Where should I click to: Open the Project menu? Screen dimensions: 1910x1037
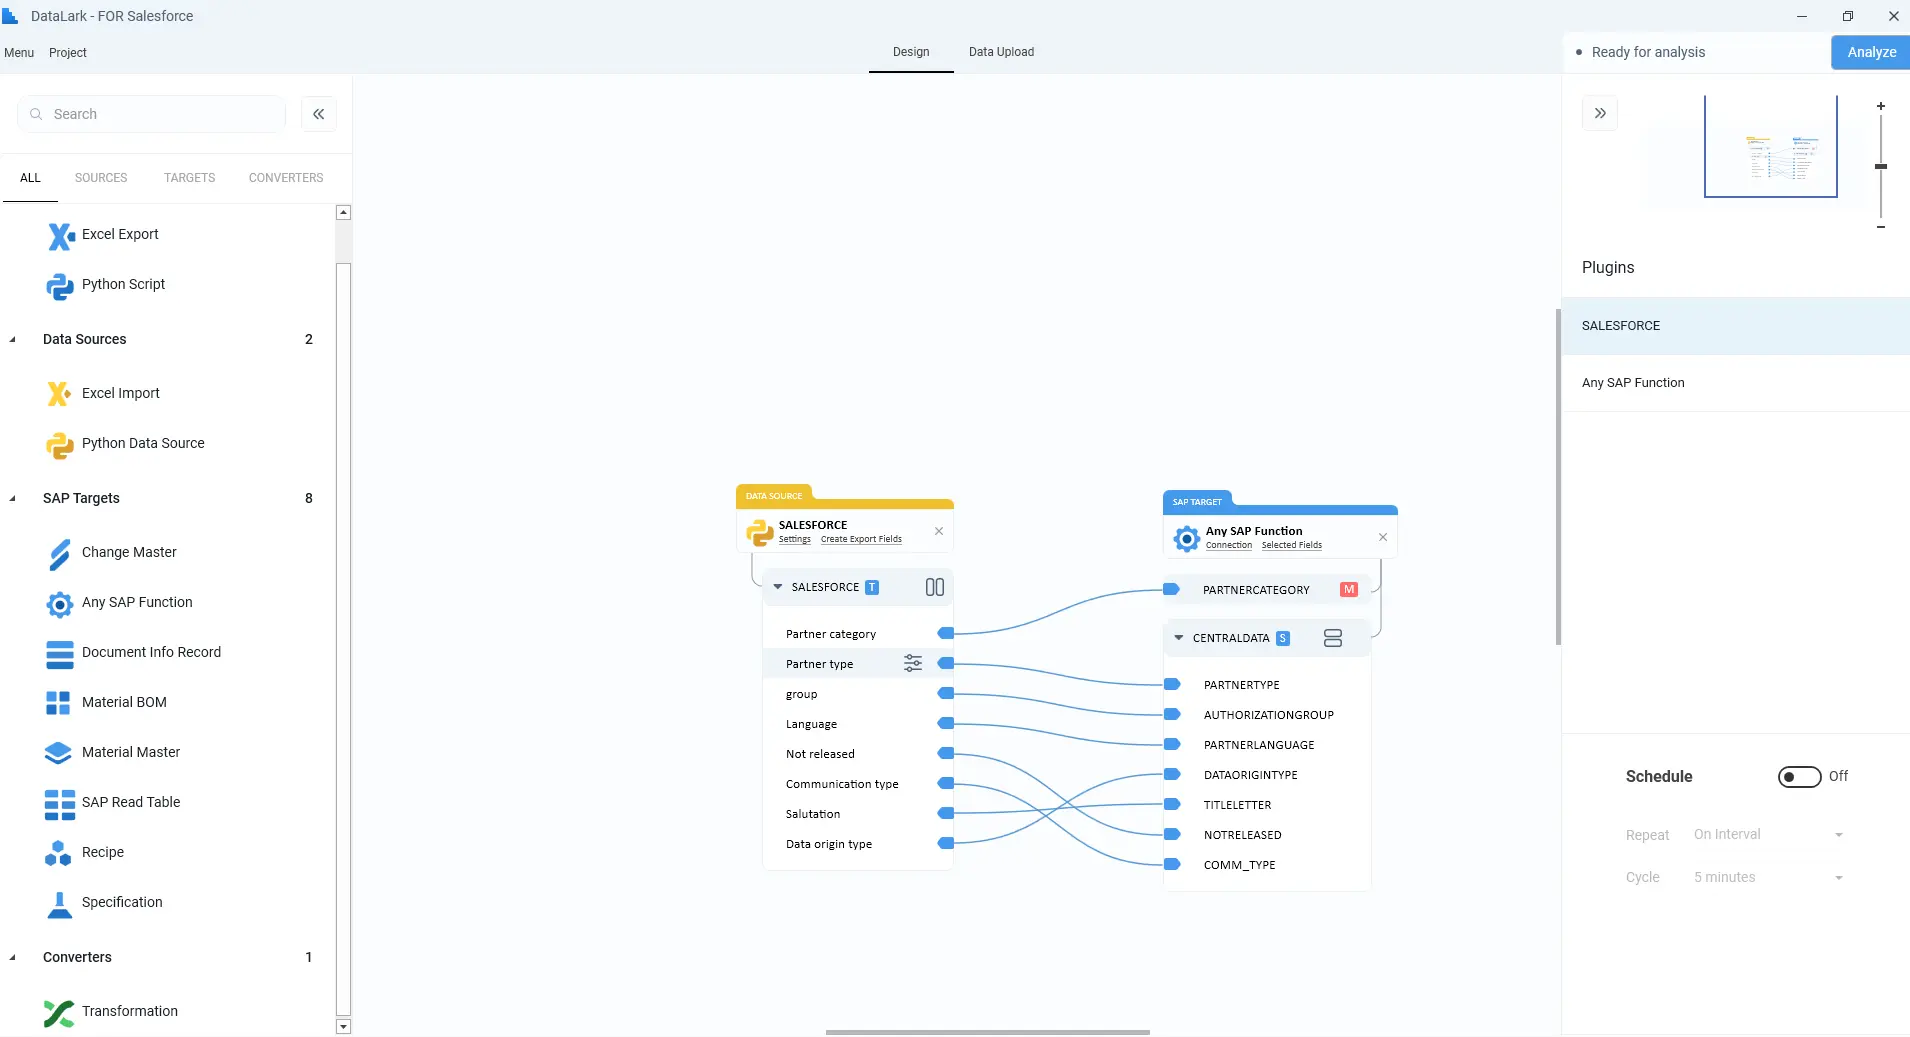point(68,53)
